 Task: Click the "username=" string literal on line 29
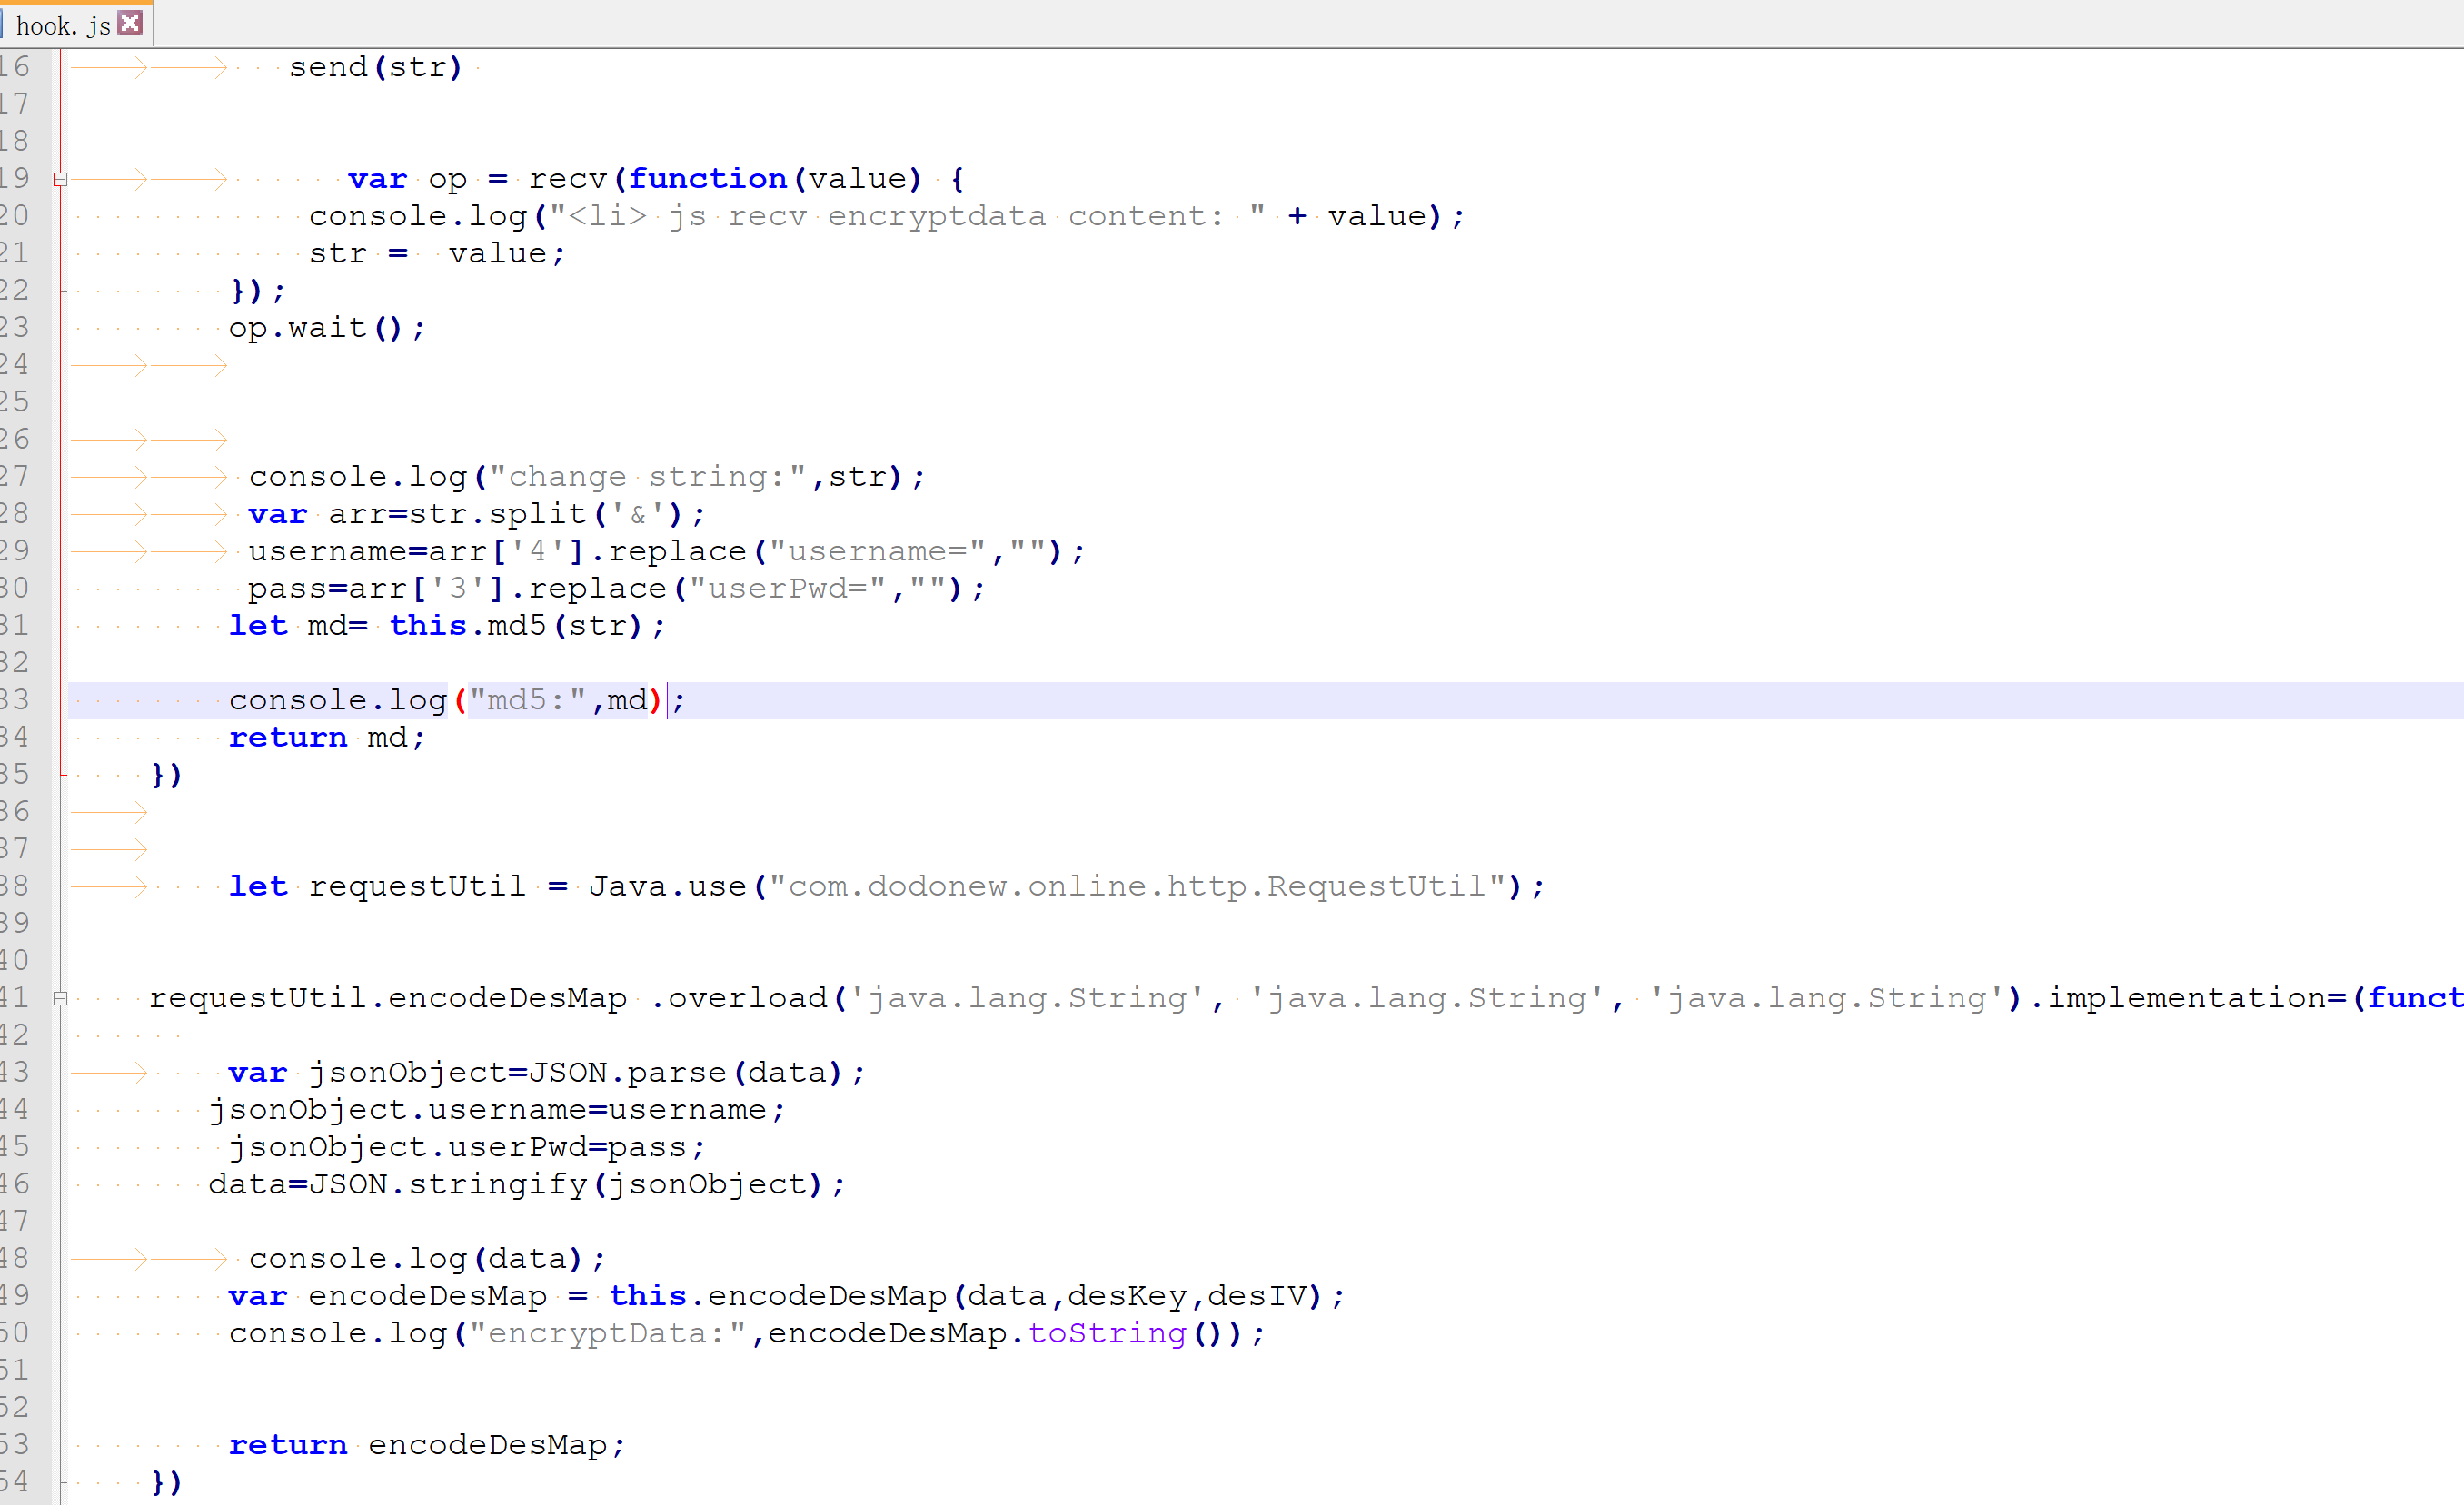click(x=877, y=551)
